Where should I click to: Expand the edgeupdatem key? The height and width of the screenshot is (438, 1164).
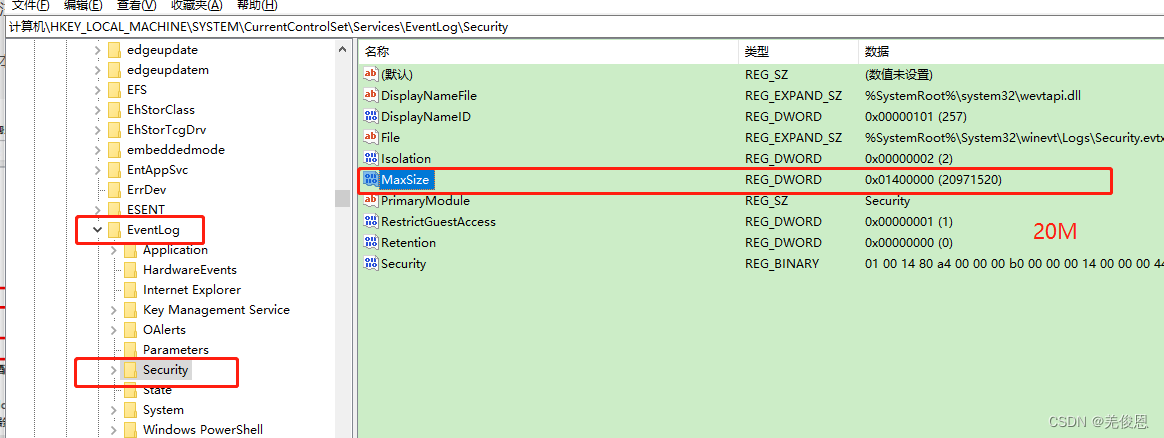97,70
